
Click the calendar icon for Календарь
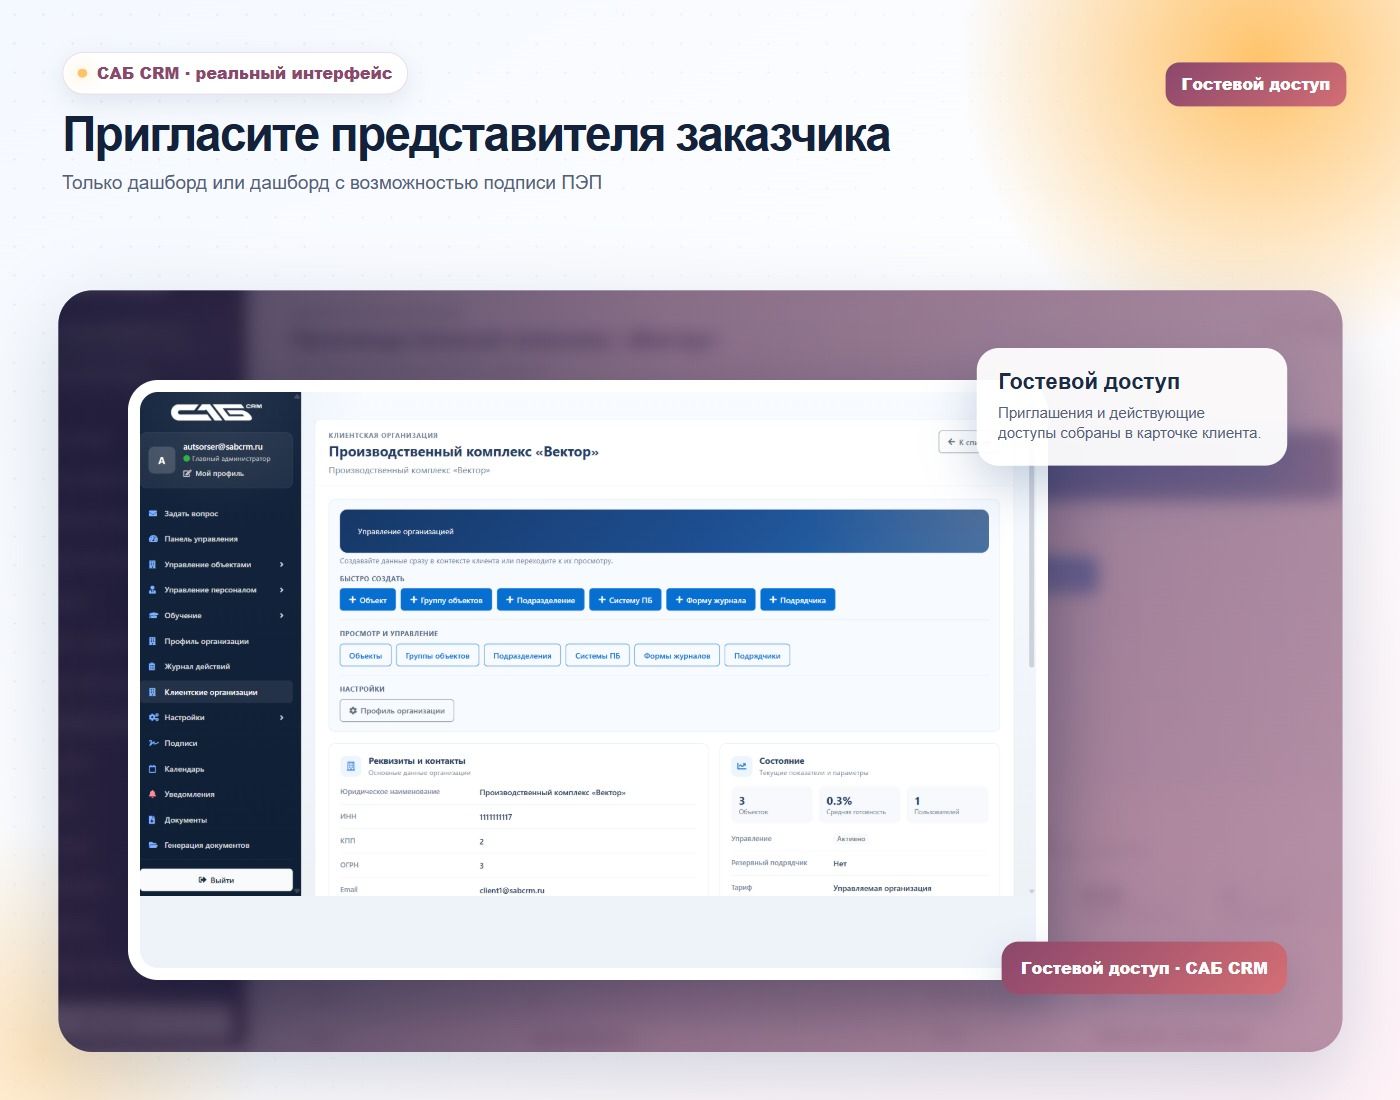tap(153, 769)
